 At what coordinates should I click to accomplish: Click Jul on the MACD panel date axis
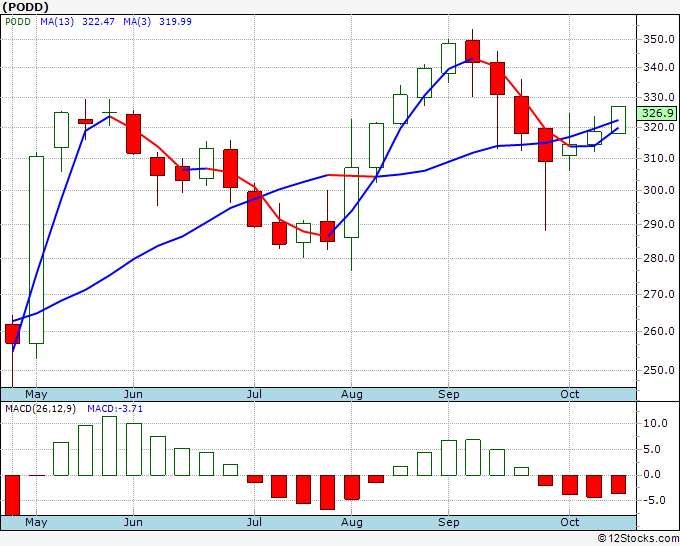[x=254, y=522]
